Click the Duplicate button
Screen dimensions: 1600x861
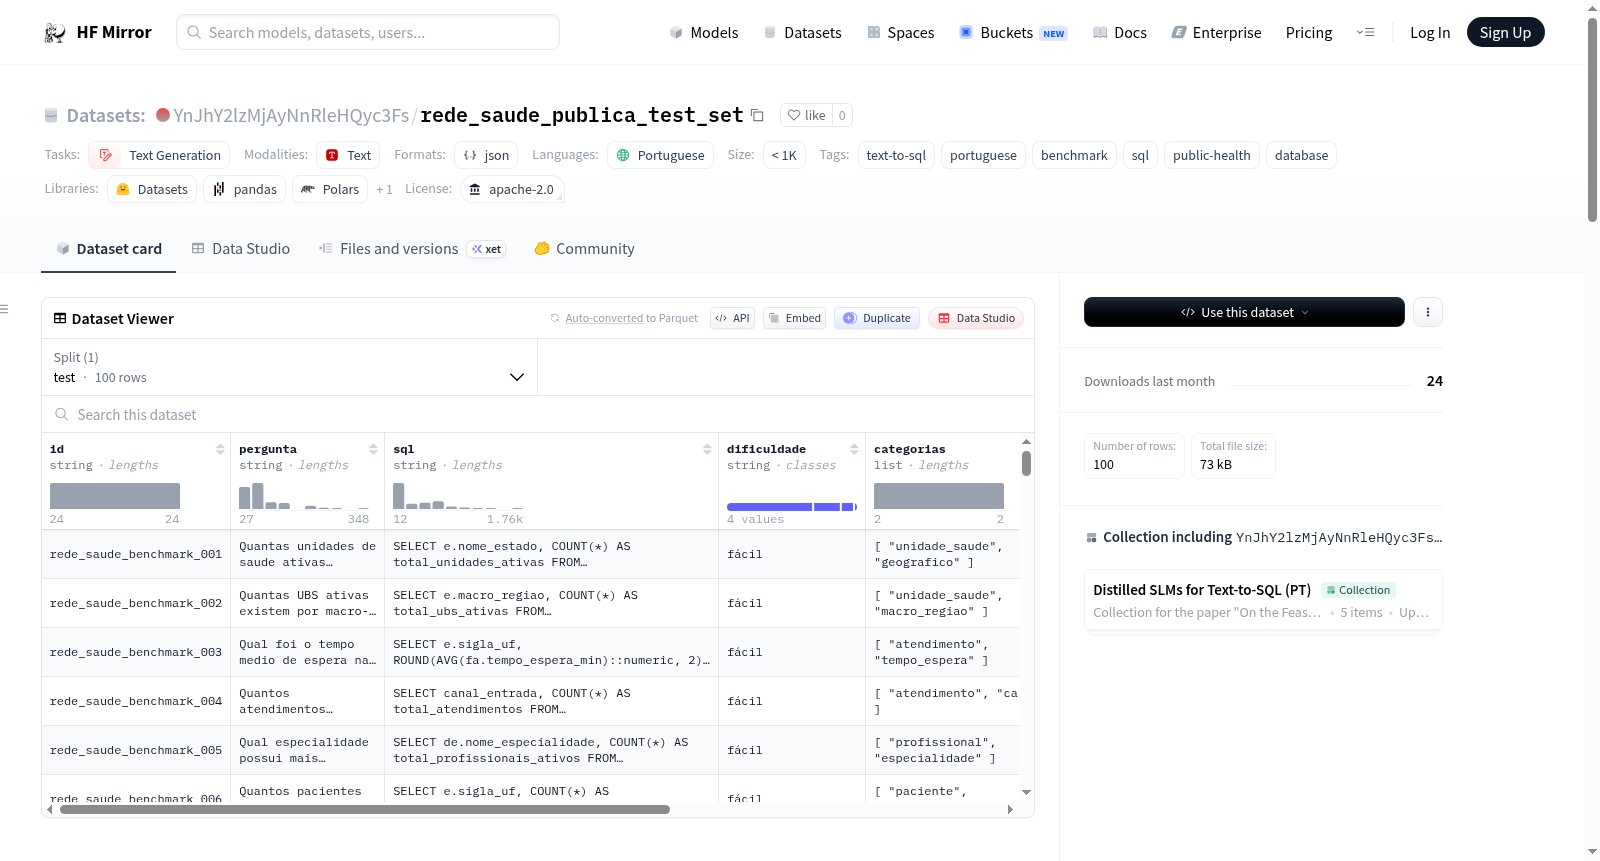[876, 319]
